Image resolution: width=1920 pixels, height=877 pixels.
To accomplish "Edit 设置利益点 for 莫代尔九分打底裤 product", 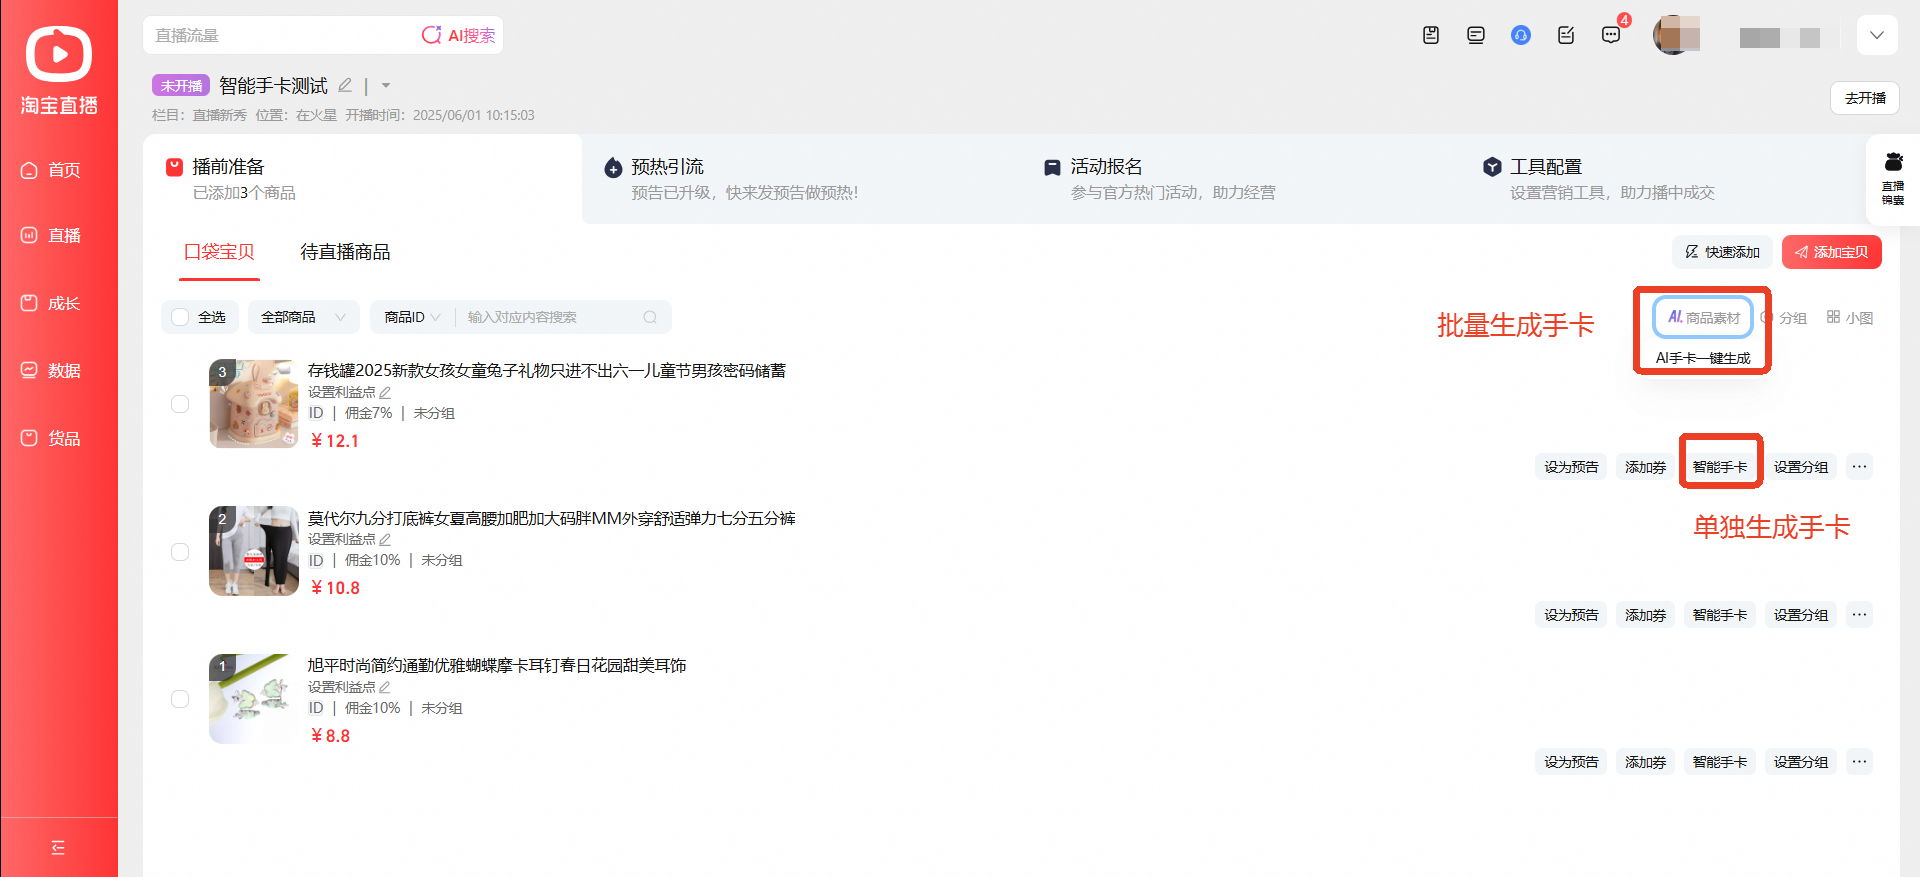I will tap(385, 539).
